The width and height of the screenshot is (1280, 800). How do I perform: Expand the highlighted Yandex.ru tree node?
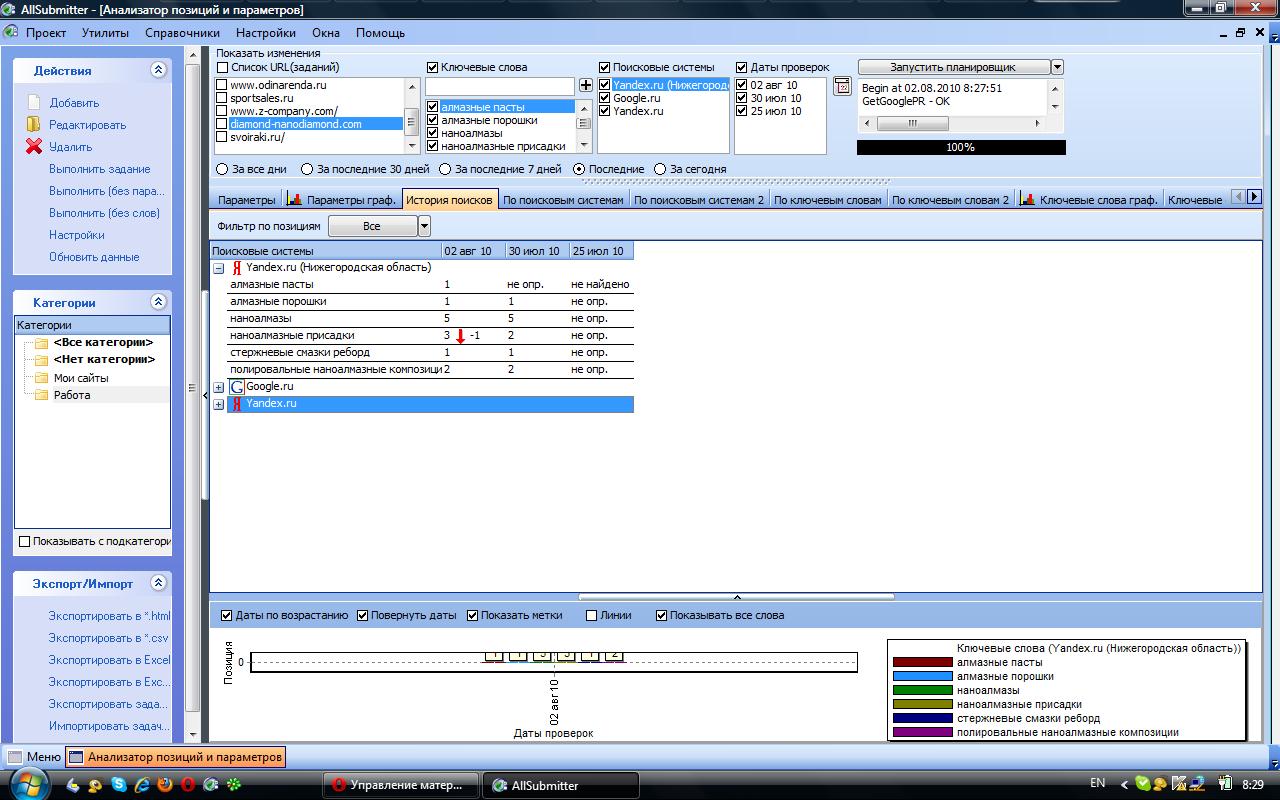(x=219, y=404)
